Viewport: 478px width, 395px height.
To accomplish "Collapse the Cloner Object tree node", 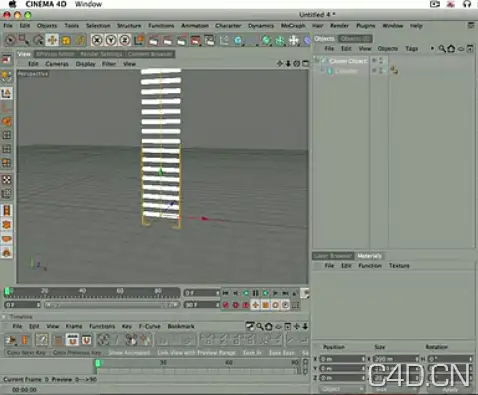I will 316,61.
